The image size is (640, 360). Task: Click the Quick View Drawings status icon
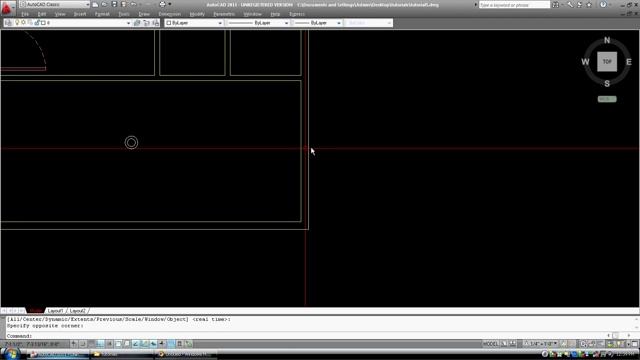click(513, 344)
